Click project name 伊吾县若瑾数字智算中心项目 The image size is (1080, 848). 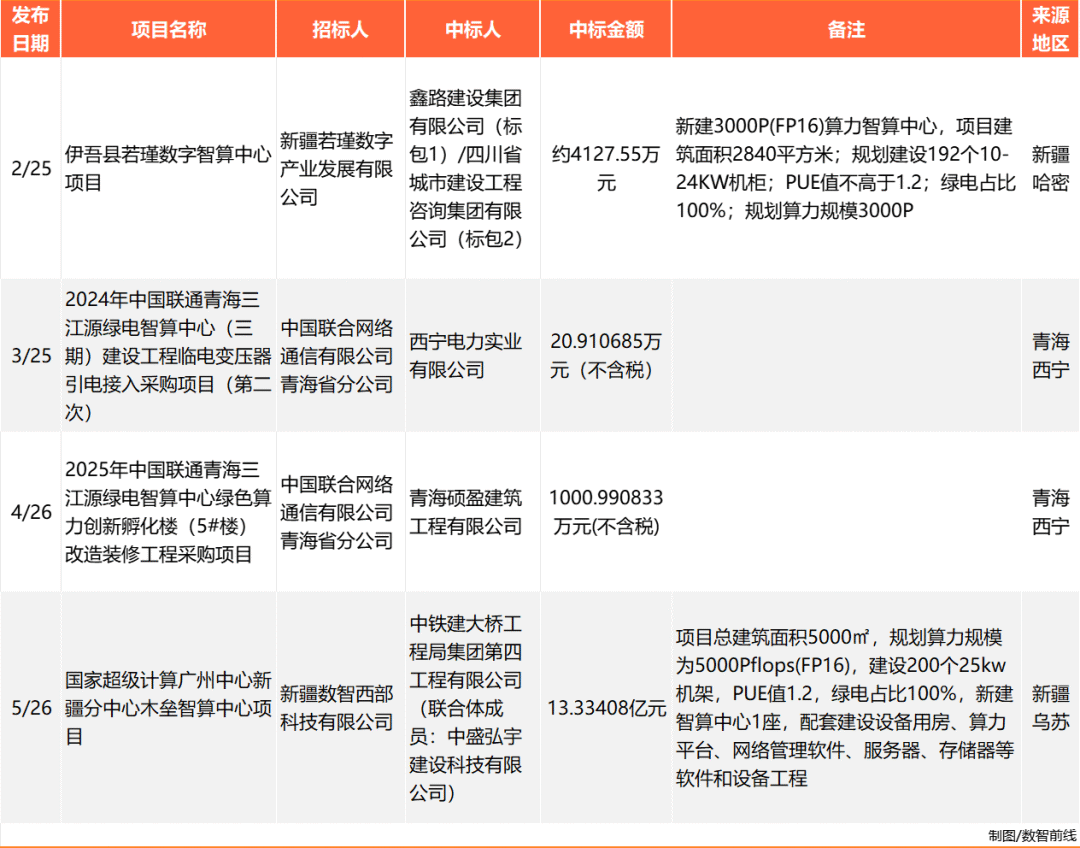[x=168, y=169]
